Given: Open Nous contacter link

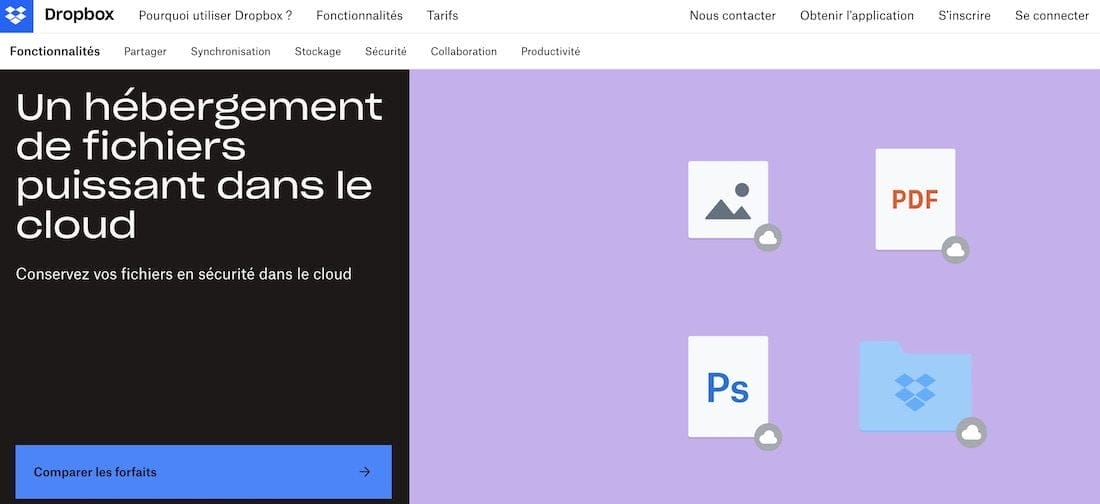Looking at the screenshot, I should click(x=732, y=15).
